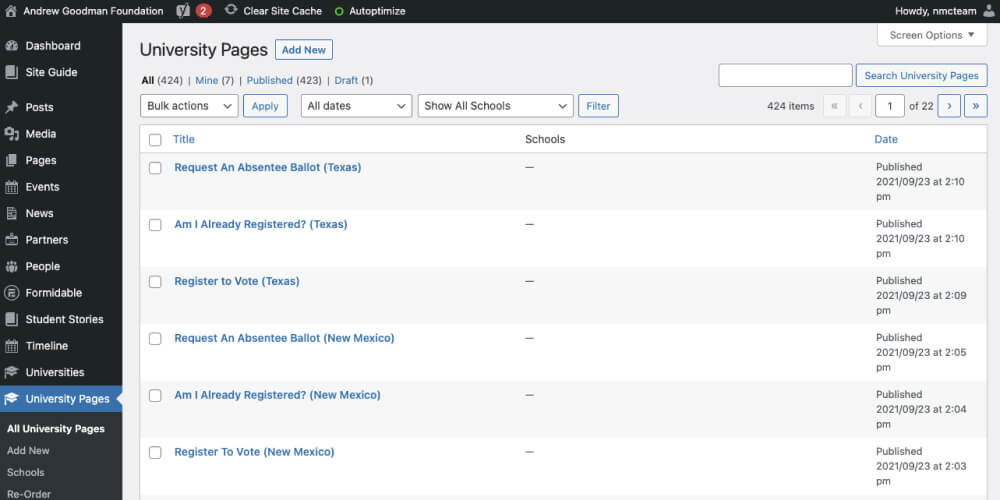
Task: Sort the table by Title column
Action: point(184,139)
